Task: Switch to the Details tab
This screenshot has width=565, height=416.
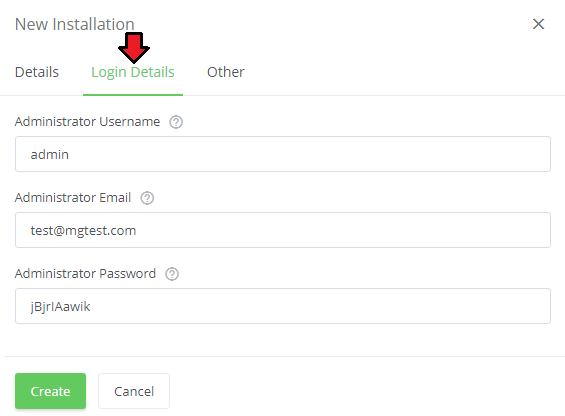Action: pos(37,72)
